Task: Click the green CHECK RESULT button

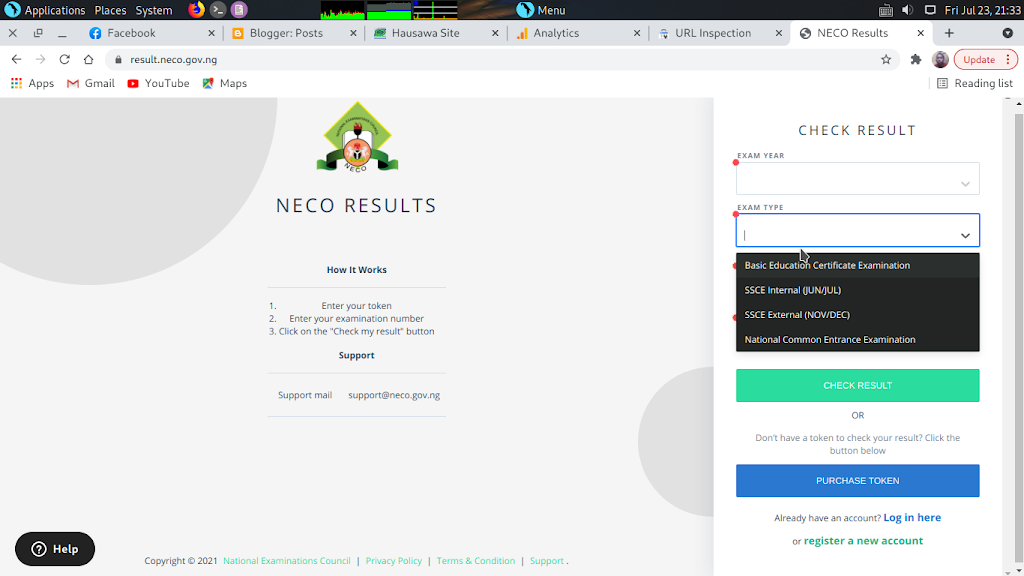Action: [x=857, y=385]
